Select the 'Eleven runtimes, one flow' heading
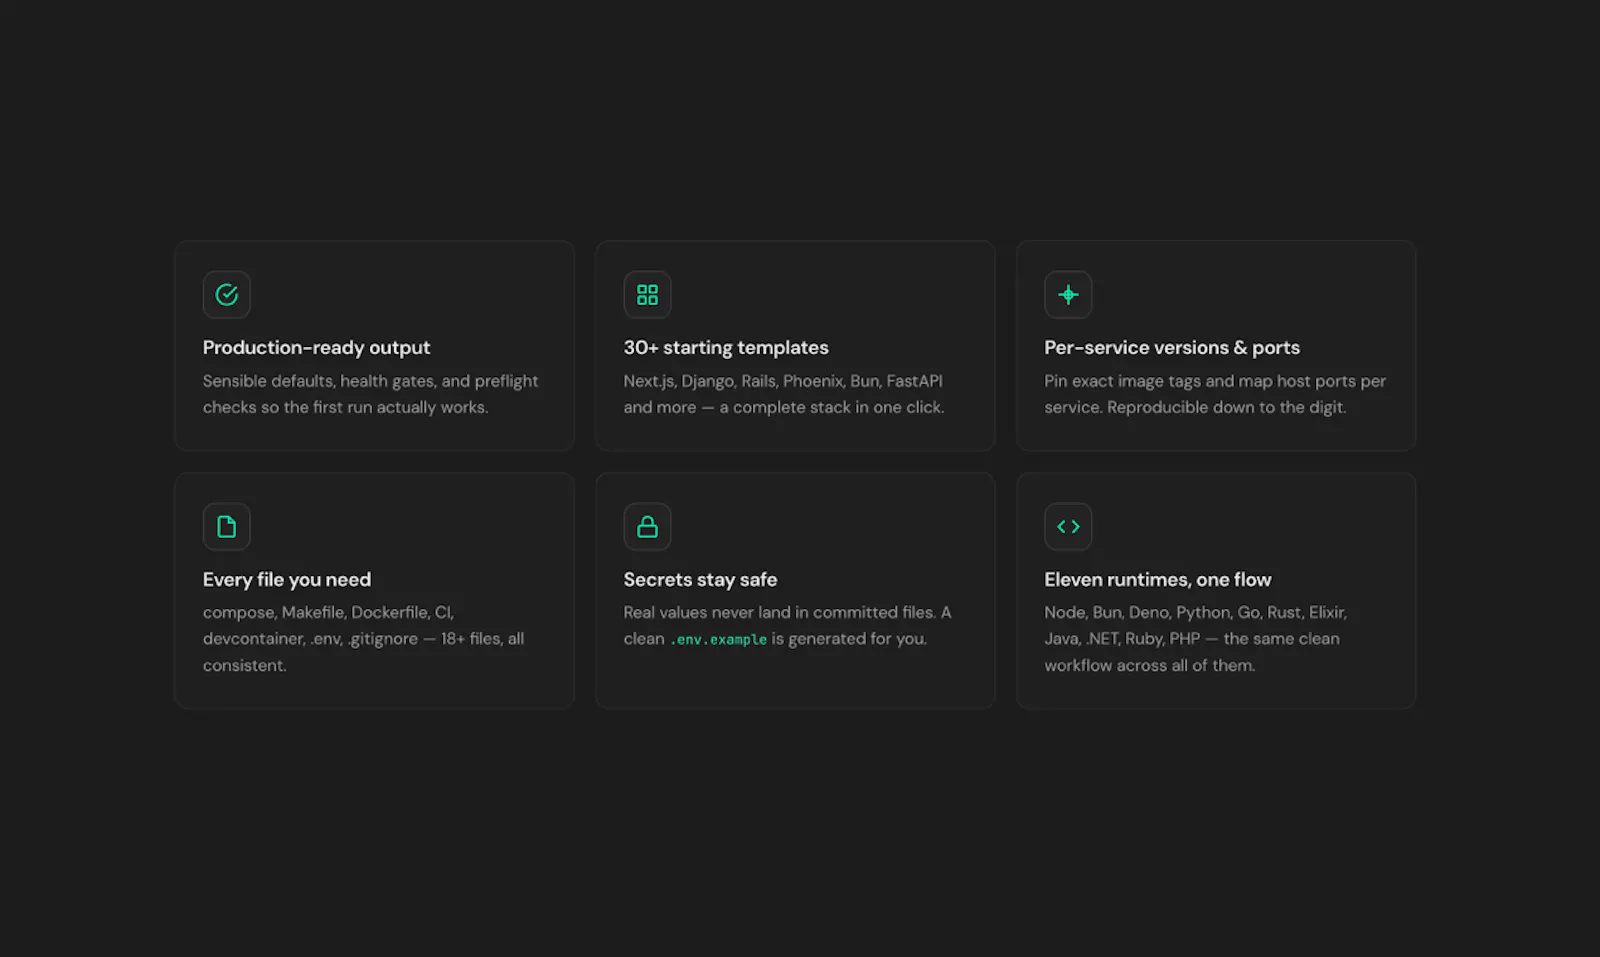1600x957 pixels. point(1158,580)
